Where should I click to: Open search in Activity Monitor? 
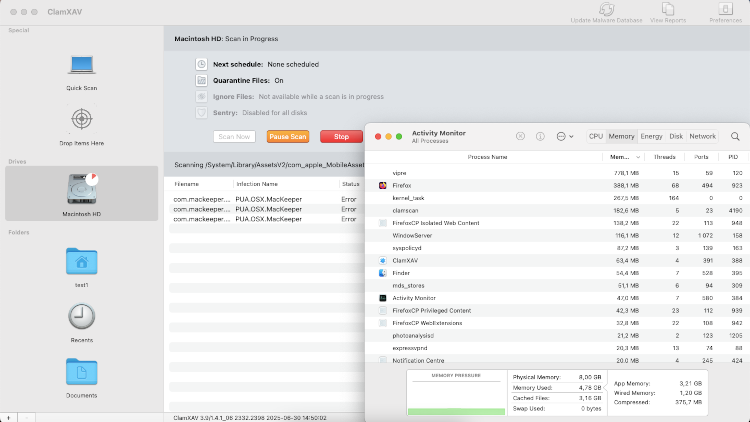(735, 136)
